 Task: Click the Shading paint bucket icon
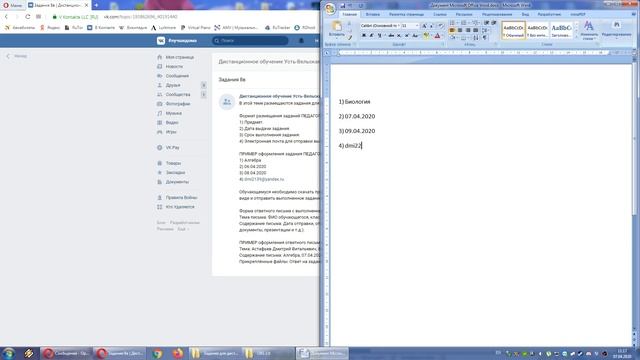(453, 38)
